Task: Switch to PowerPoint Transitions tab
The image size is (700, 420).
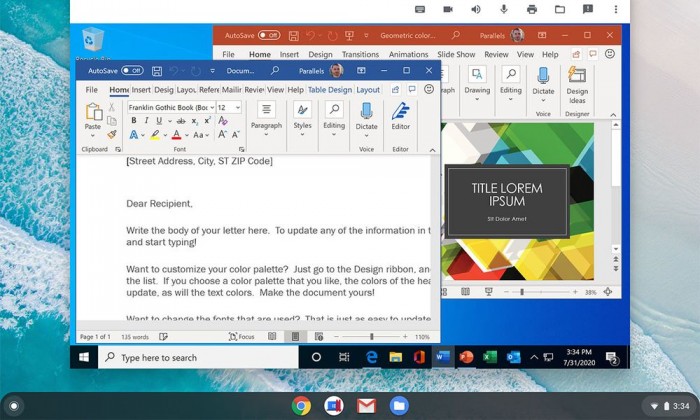Action: tap(360, 54)
